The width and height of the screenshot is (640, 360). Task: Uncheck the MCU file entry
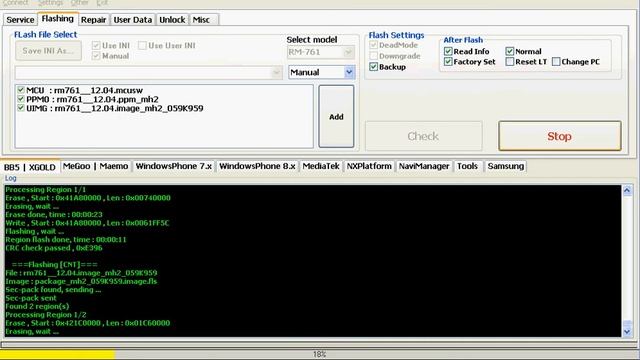pyautogui.click(x=21, y=89)
